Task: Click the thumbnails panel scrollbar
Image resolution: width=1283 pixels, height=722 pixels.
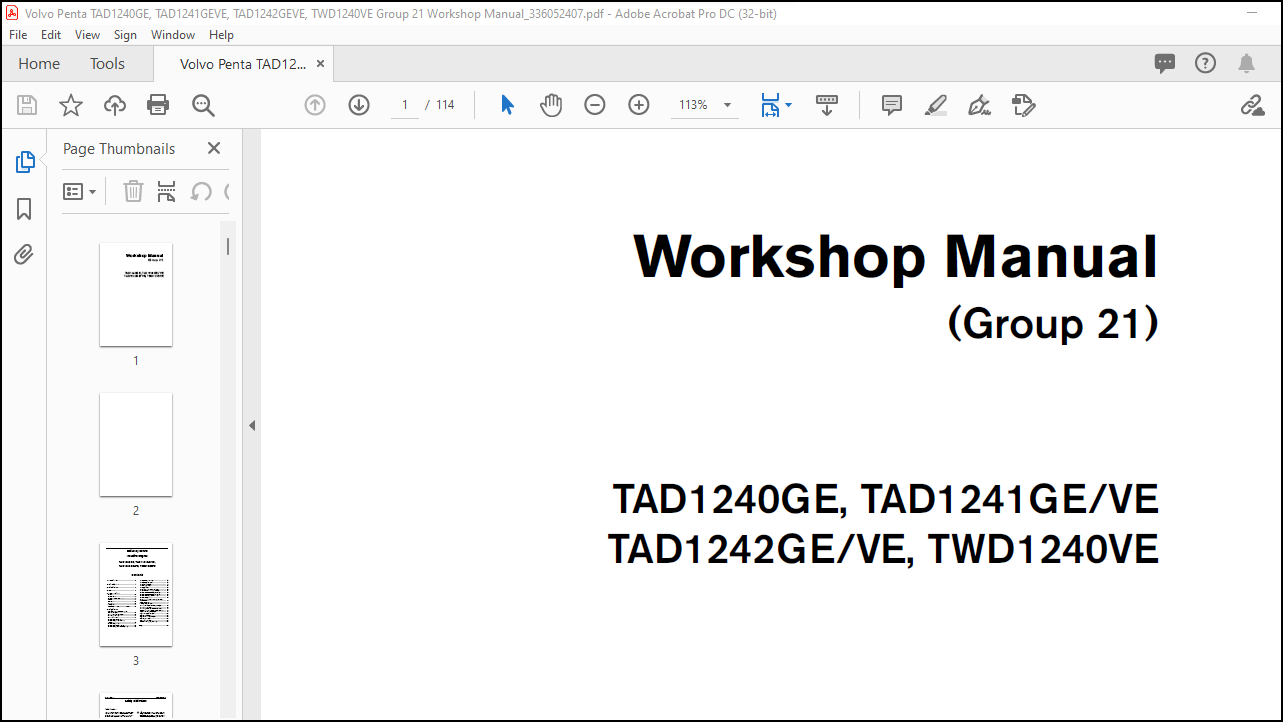Action: tap(228, 246)
